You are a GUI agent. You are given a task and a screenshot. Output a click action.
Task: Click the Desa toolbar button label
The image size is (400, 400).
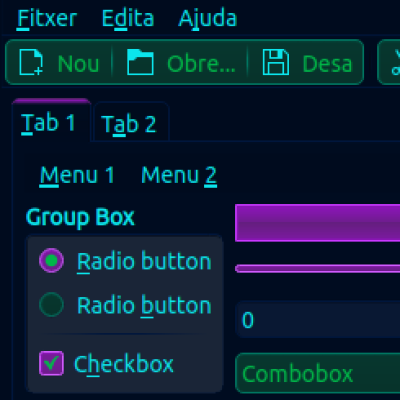(327, 63)
